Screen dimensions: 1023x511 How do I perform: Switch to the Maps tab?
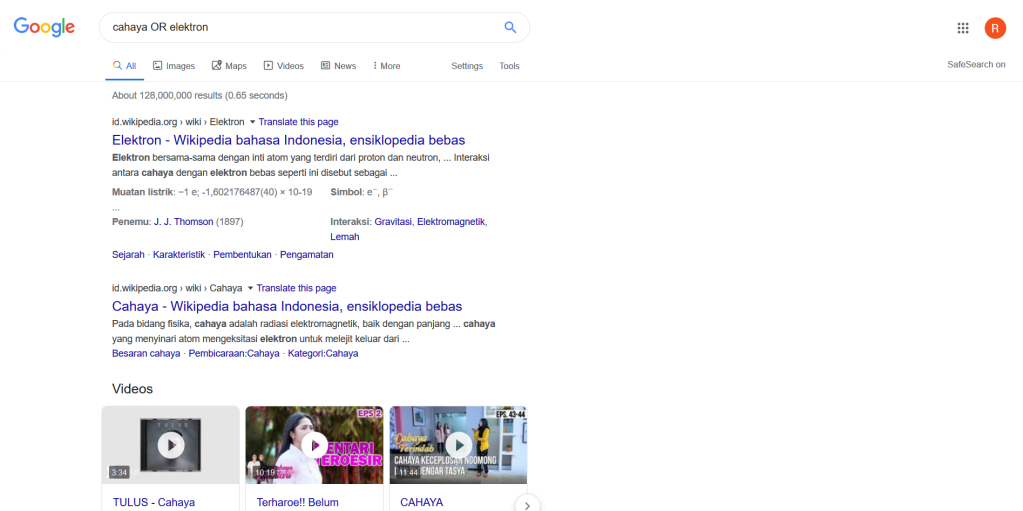pyautogui.click(x=229, y=66)
